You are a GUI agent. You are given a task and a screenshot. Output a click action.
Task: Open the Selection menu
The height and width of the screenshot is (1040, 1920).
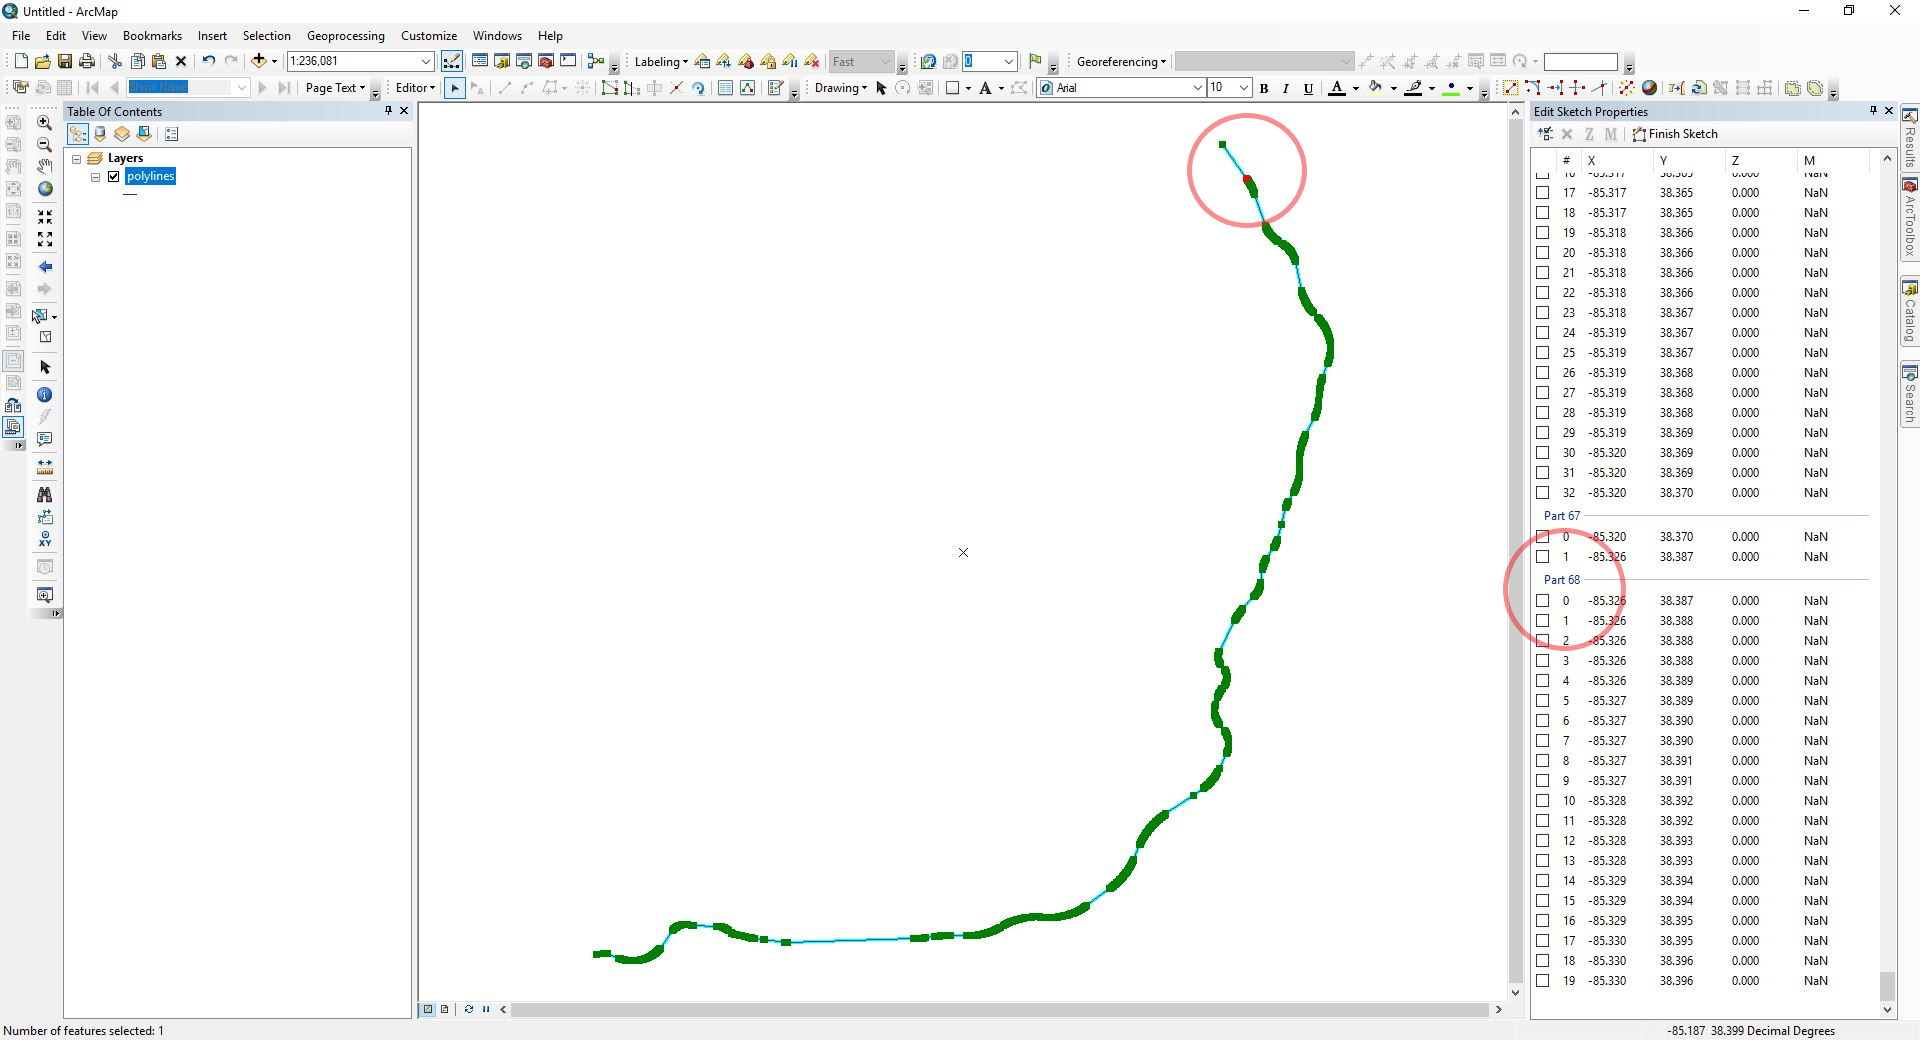tap(266, 36)
